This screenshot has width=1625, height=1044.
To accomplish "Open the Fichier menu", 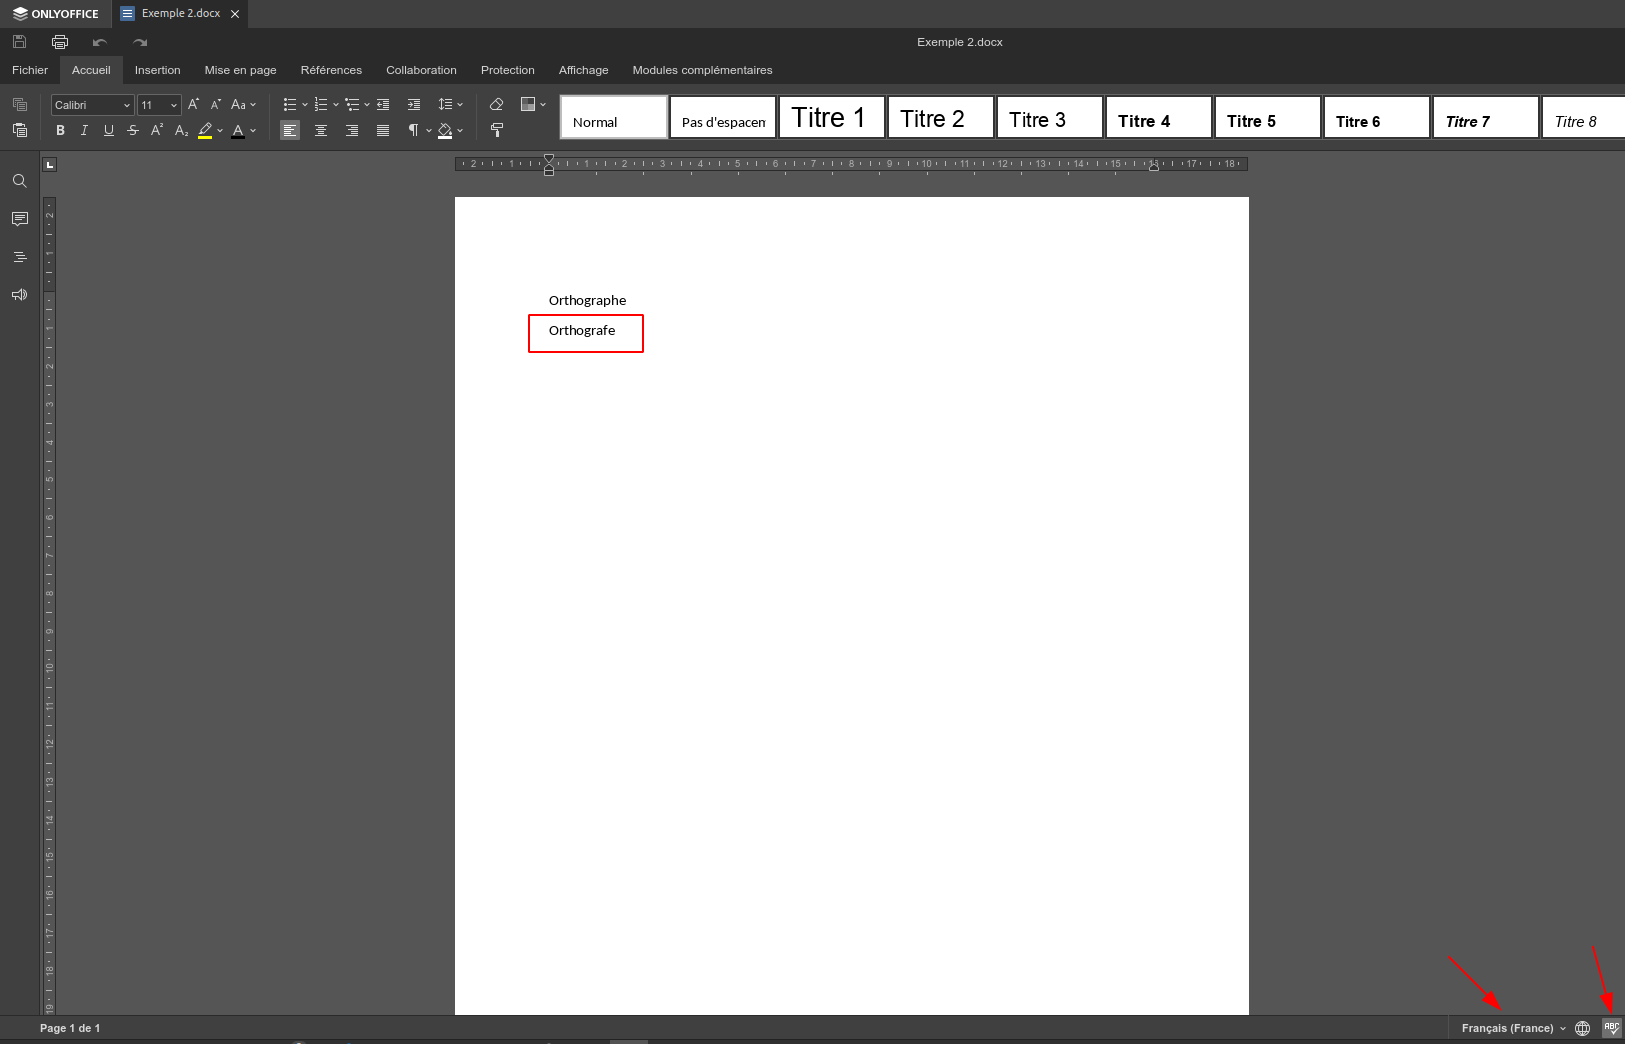I will [x=30, y=70].
